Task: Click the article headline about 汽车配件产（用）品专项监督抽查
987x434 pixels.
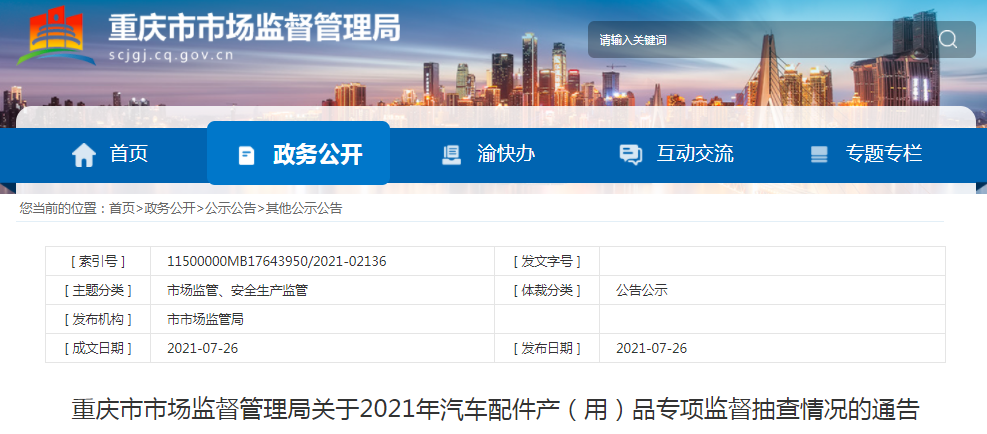Action: click(495, 409)
